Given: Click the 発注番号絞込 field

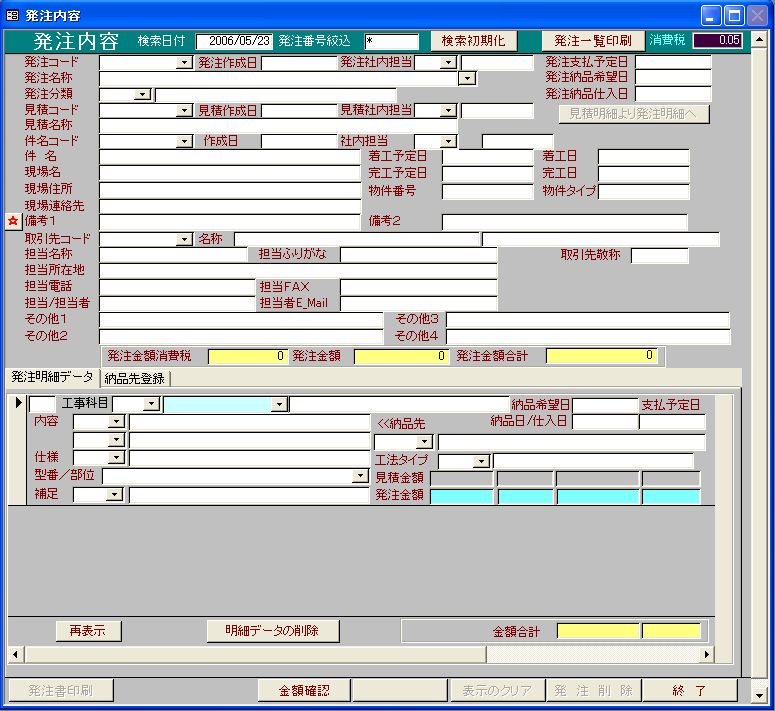Looking at the screenshot, I should [391, 42].
